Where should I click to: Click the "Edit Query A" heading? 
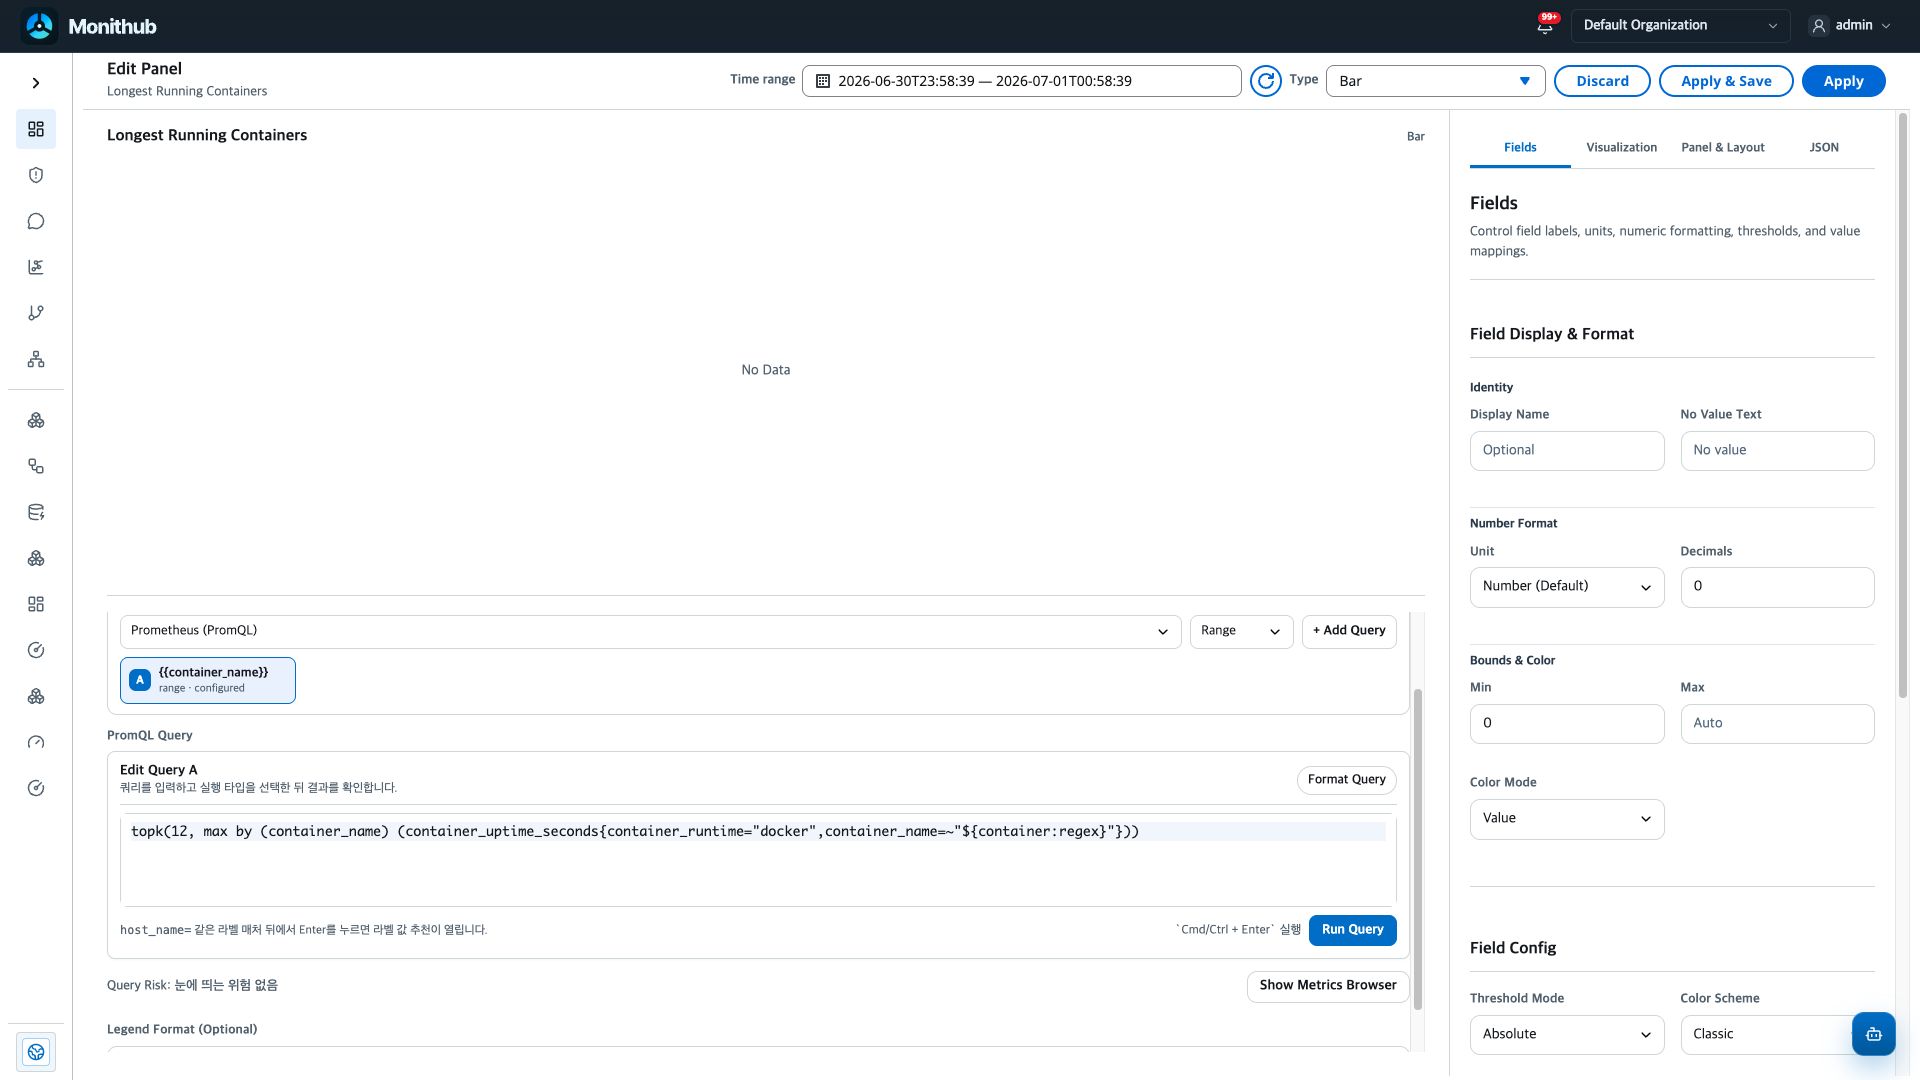click(x=159, y=770)
